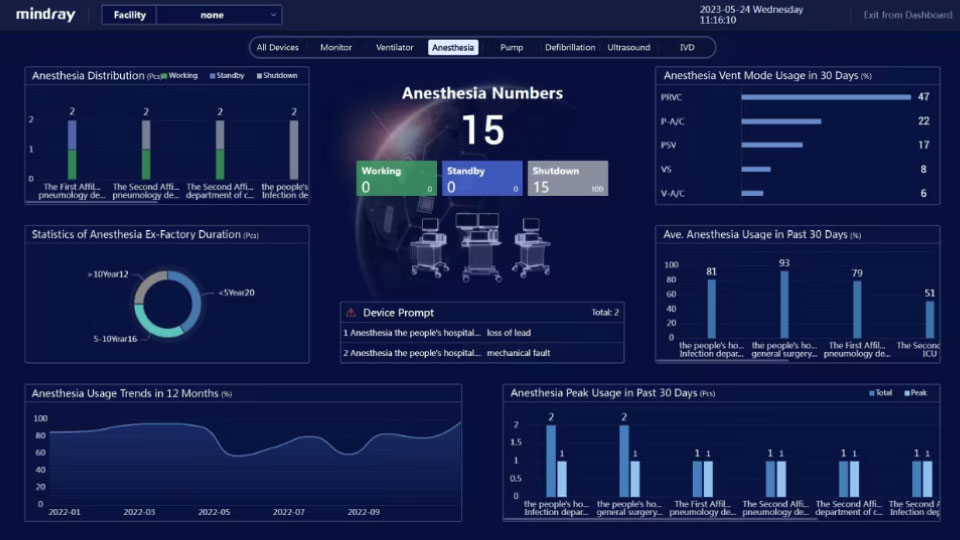Click the Total legend marker in Peak Usage
The image size is (960, 540).
pos(872,393)
